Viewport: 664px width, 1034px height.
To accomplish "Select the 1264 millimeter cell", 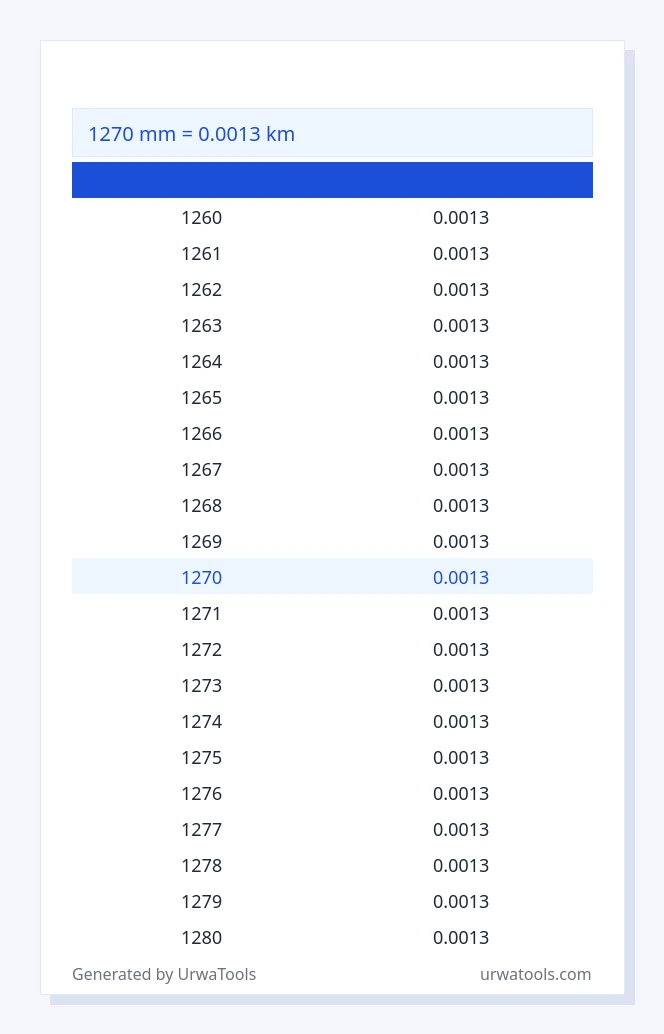I will coord(202,361).
